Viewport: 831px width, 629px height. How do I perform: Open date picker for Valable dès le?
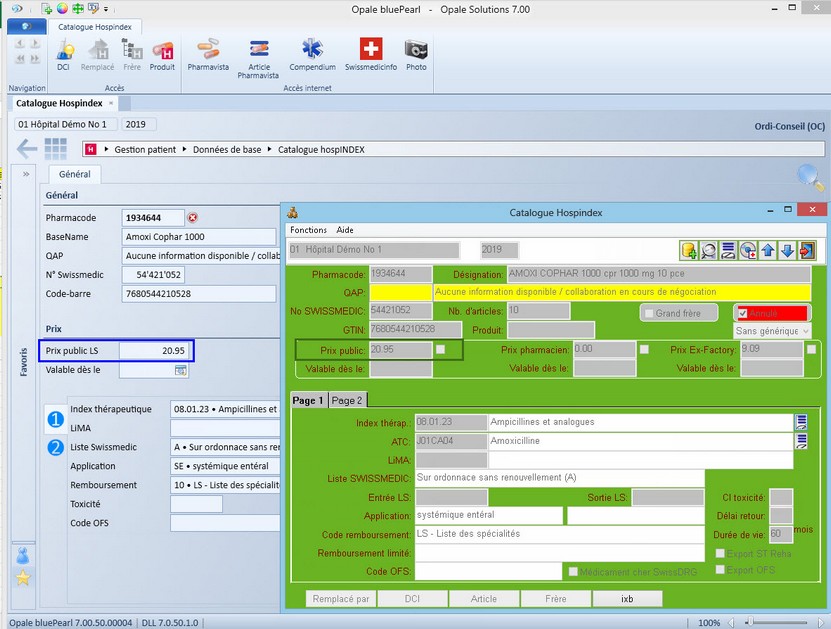pyautogui.click(x=181, y=370)
